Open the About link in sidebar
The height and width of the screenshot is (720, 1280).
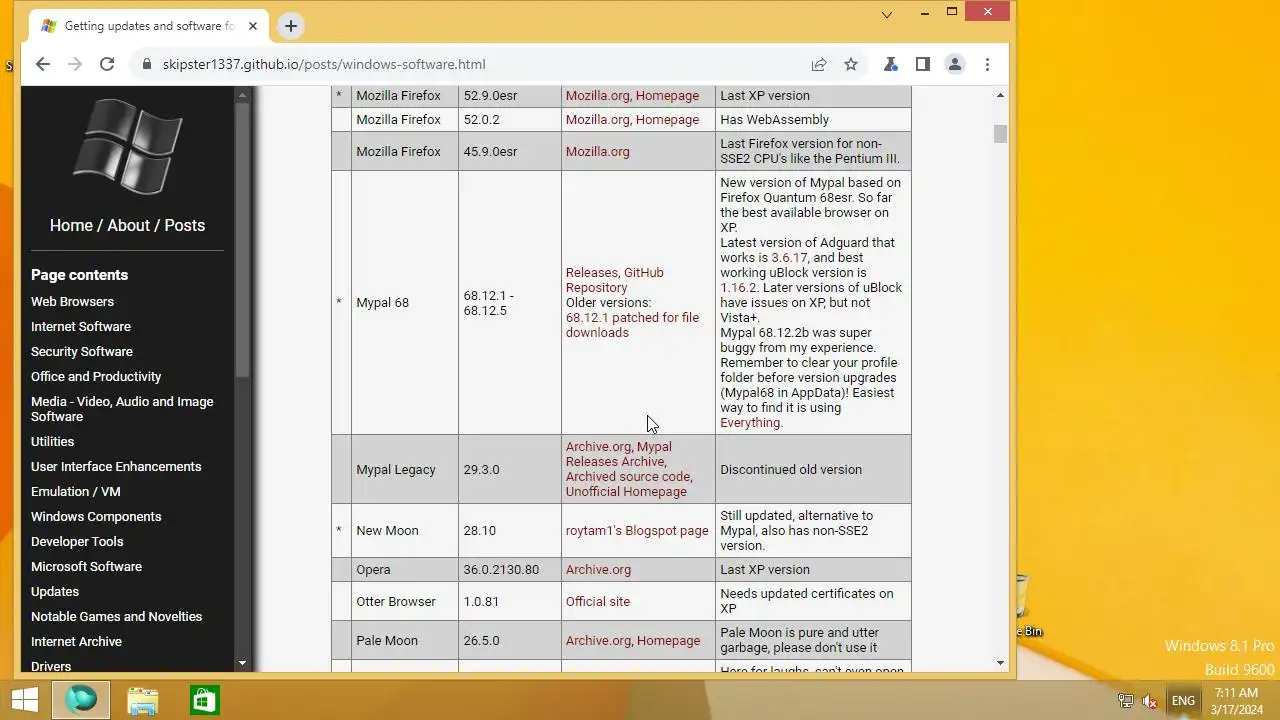tap(129, 225)
